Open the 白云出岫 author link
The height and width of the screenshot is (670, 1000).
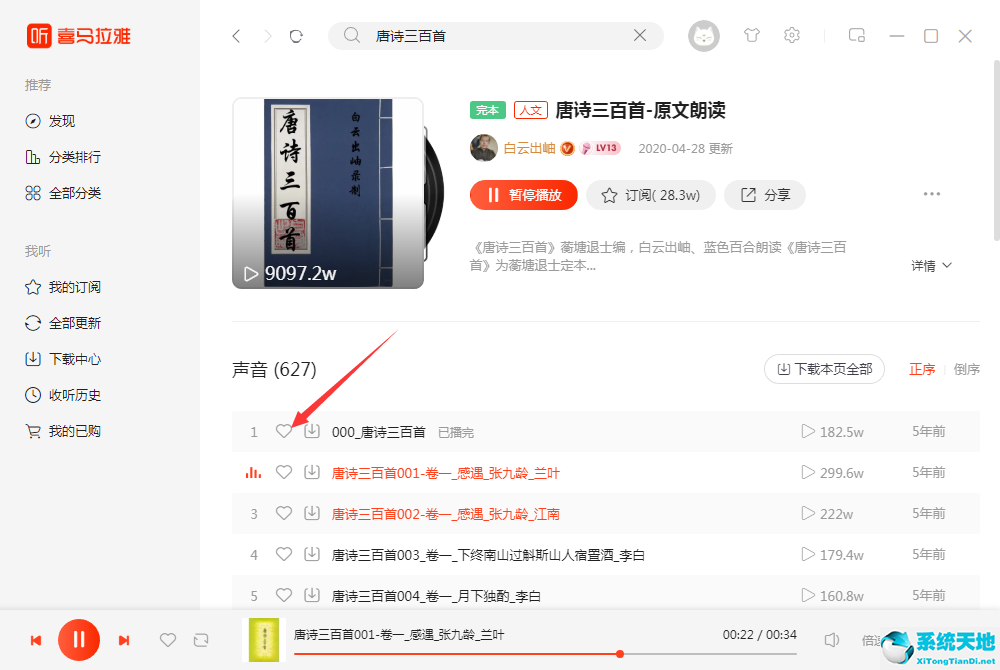(529, 149)
